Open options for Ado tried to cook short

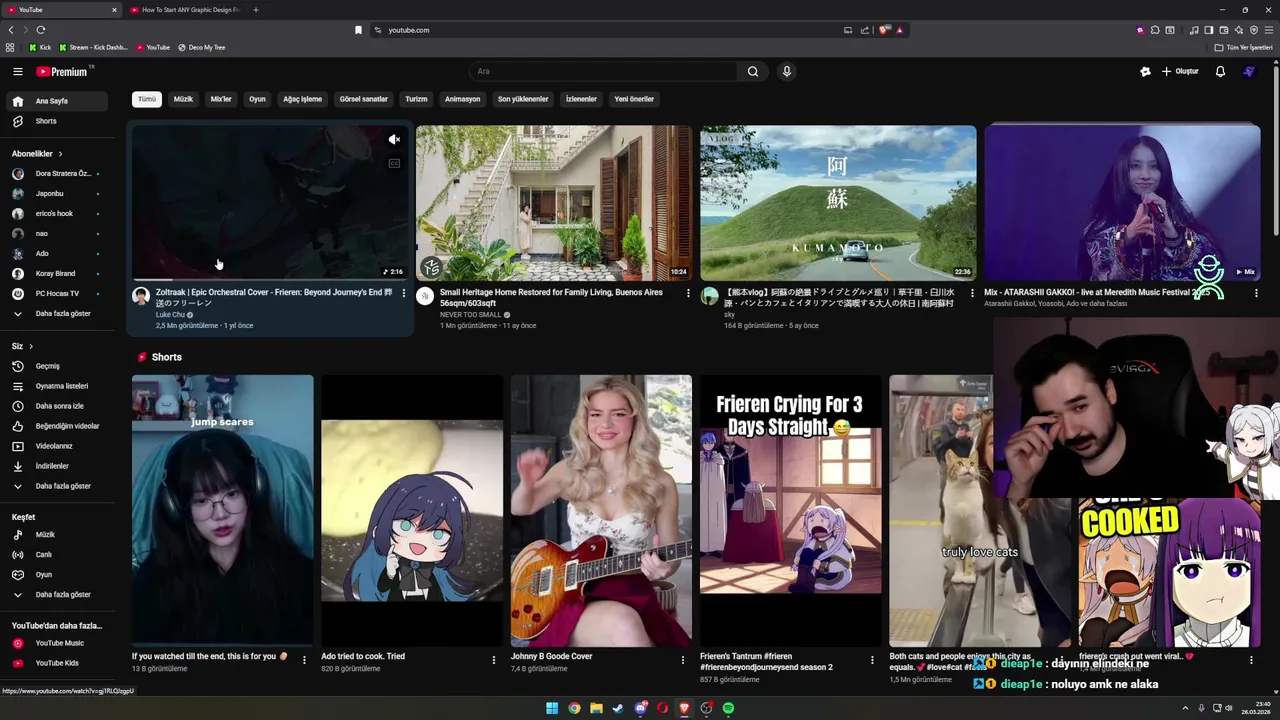pyautogui.click(x=493, y=660)
